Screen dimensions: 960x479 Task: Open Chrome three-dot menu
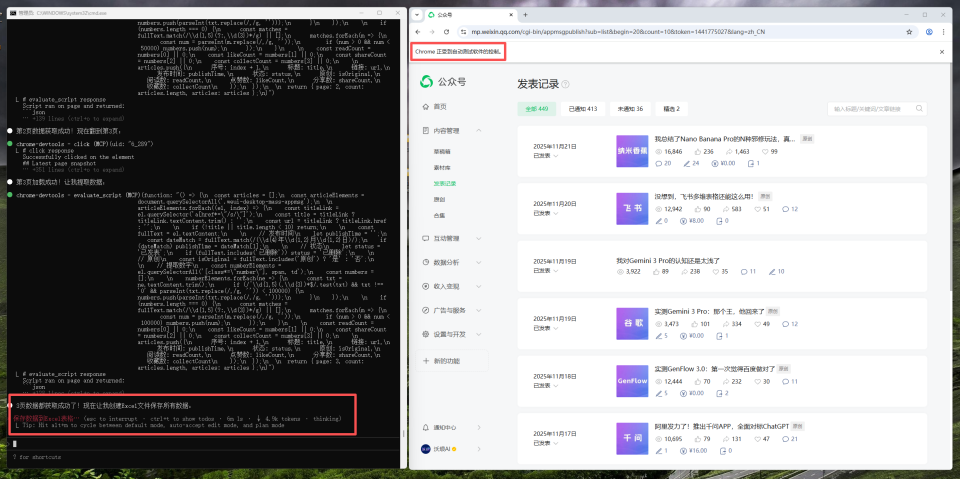[x=945, y=31]
